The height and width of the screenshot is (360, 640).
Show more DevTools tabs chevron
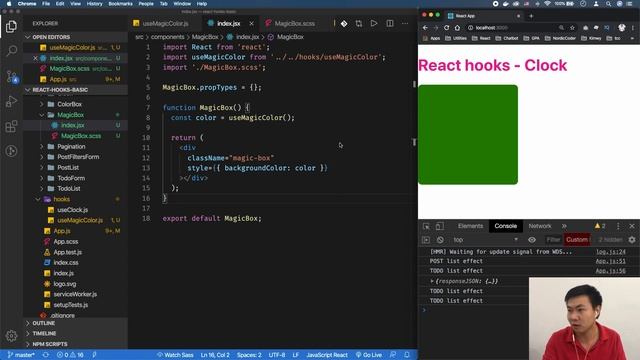(x=564, y=226)
